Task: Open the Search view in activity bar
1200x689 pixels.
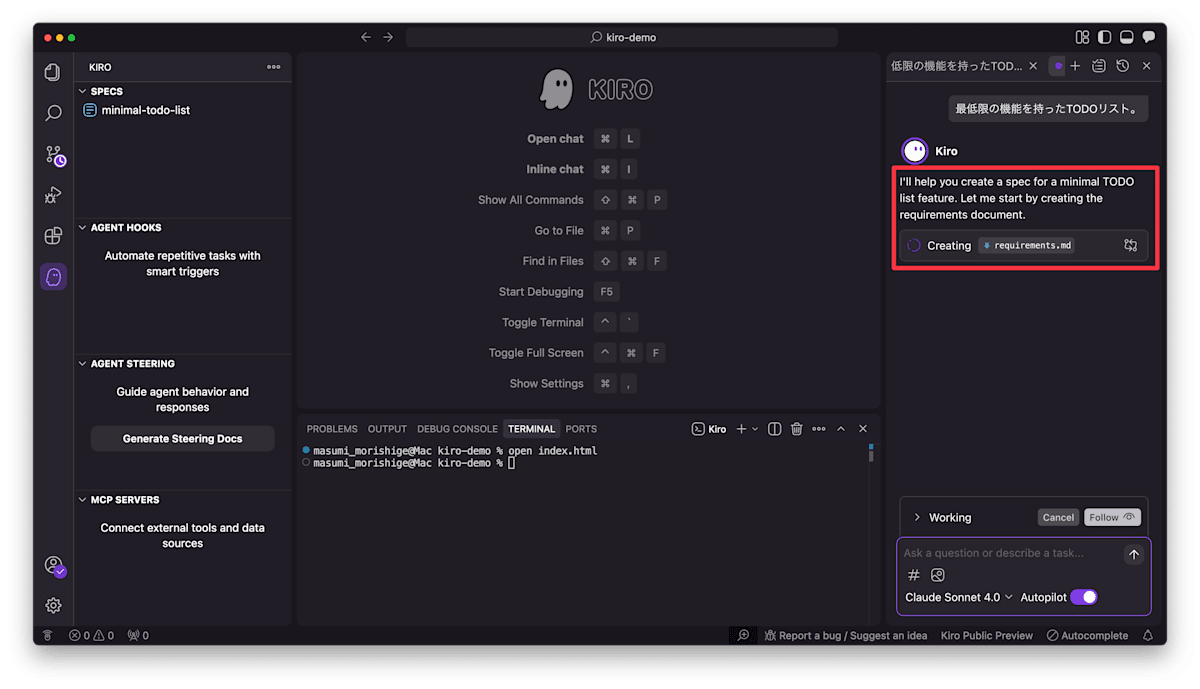Action: point(53,113)
